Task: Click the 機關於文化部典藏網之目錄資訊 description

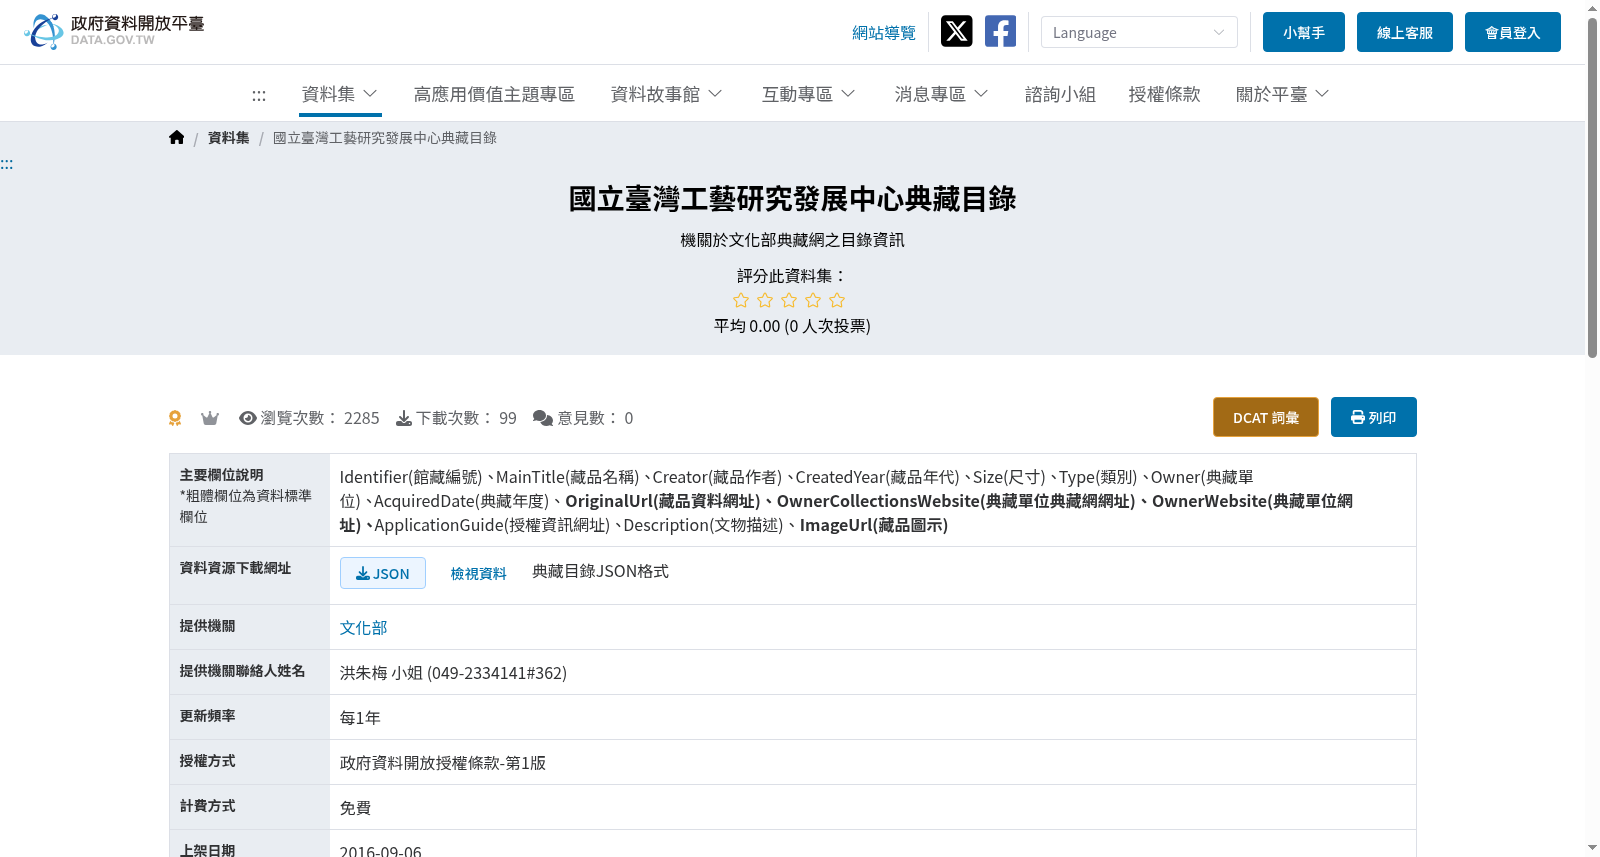Action: click(792, 240)
